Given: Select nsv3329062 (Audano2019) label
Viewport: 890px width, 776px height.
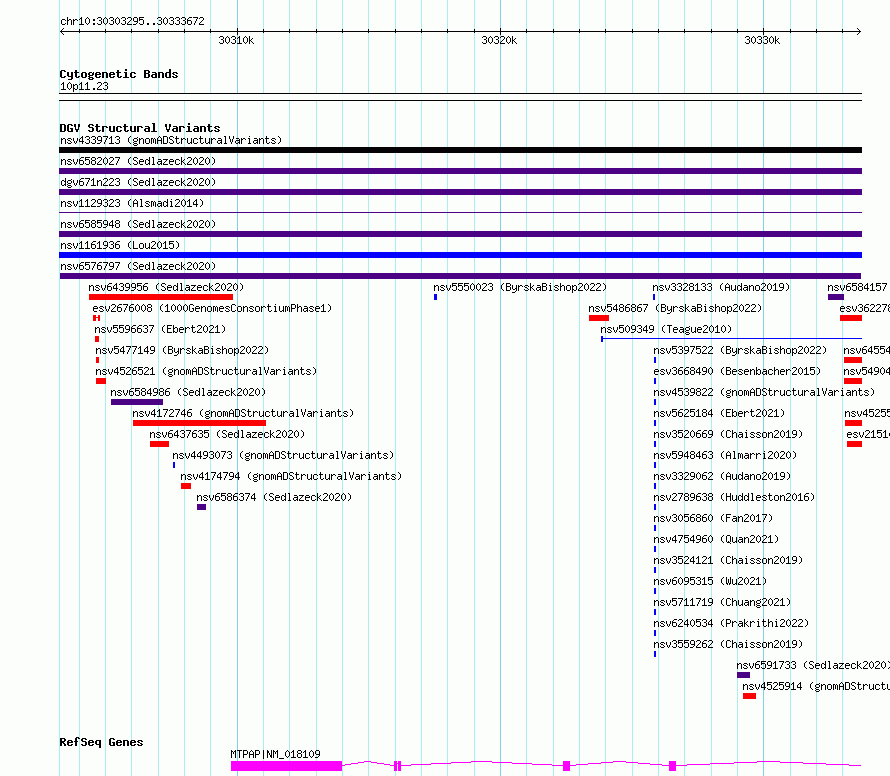Looking at the screenshot, I should [x=722, y=476].
